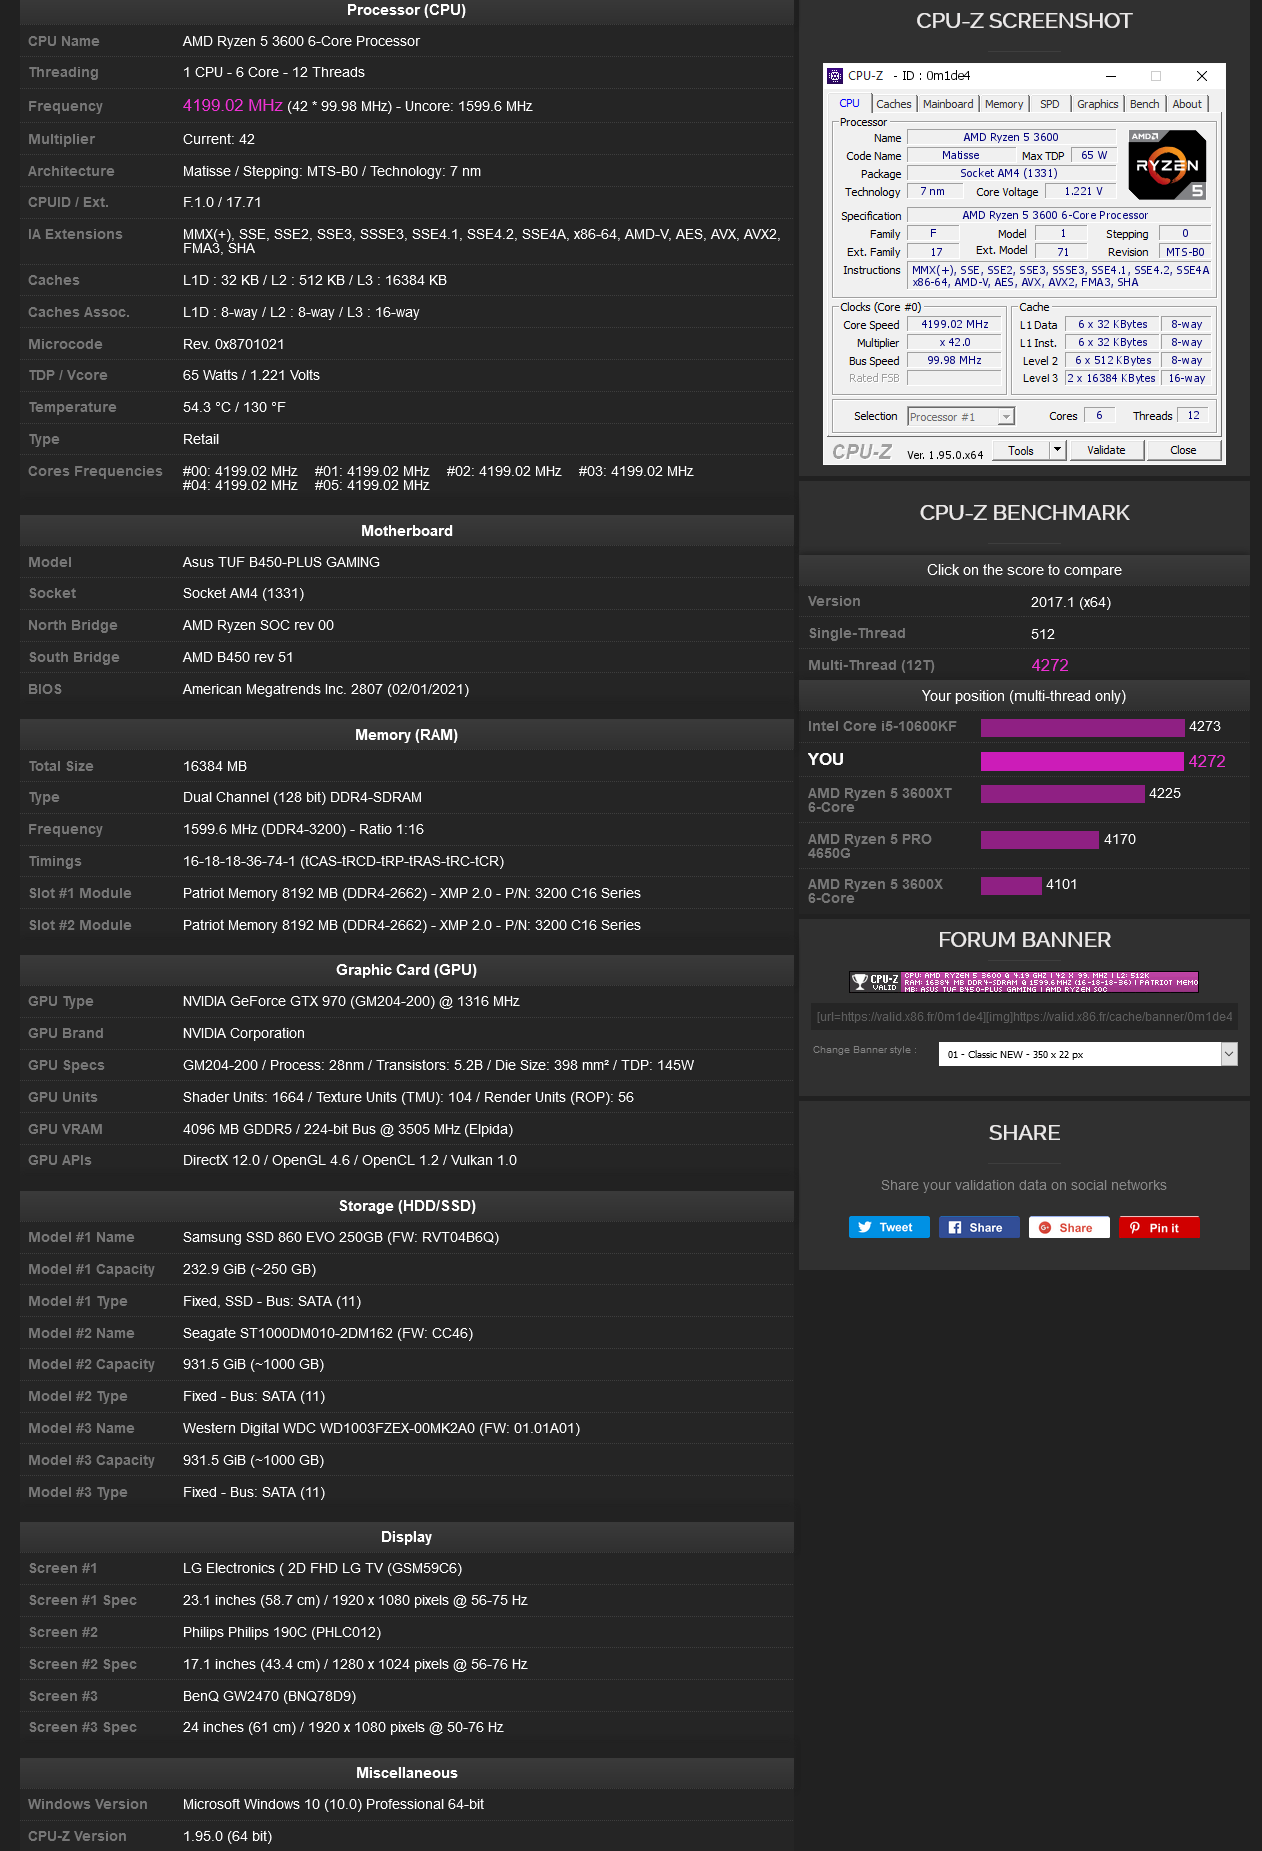
Task: Click the Close button in CPU-Z window
Action: click(1183, 450)
